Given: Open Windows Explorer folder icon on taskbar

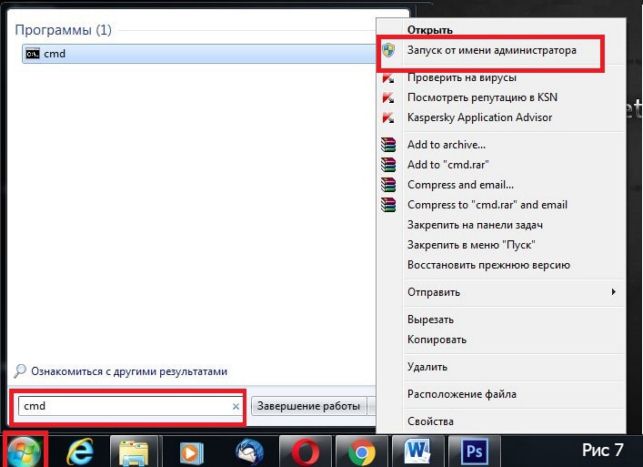Looking at the screenshot, I should [134, 453].
